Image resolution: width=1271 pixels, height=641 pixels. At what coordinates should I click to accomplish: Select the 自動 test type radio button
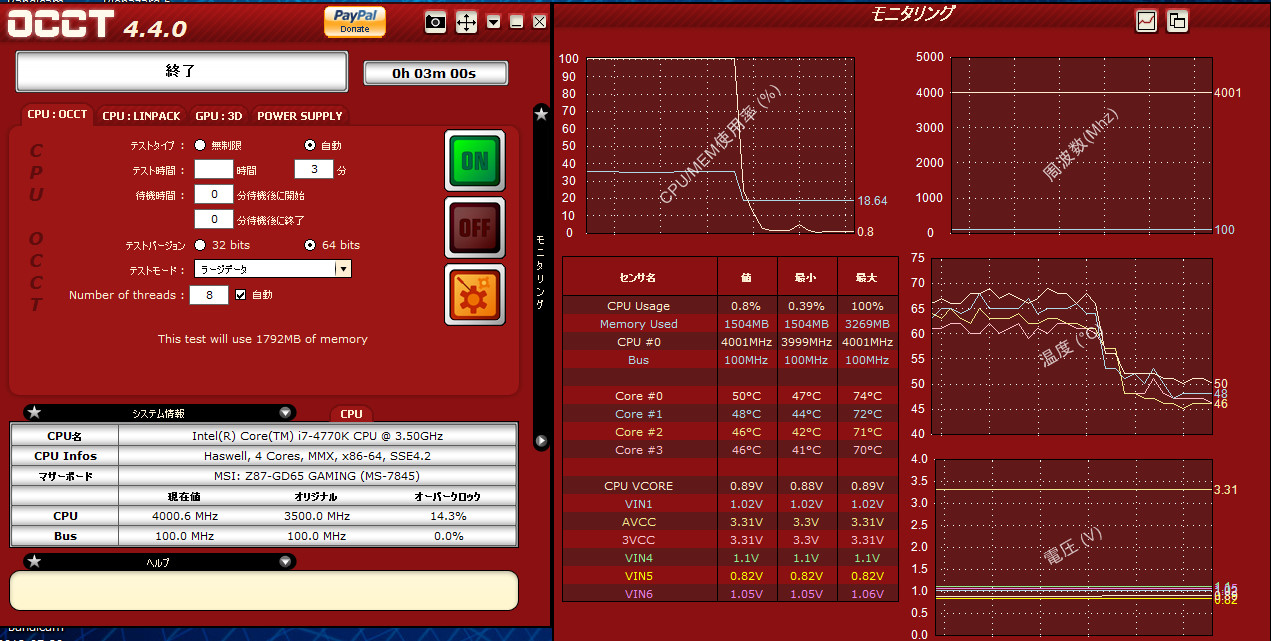click(310, 145)
